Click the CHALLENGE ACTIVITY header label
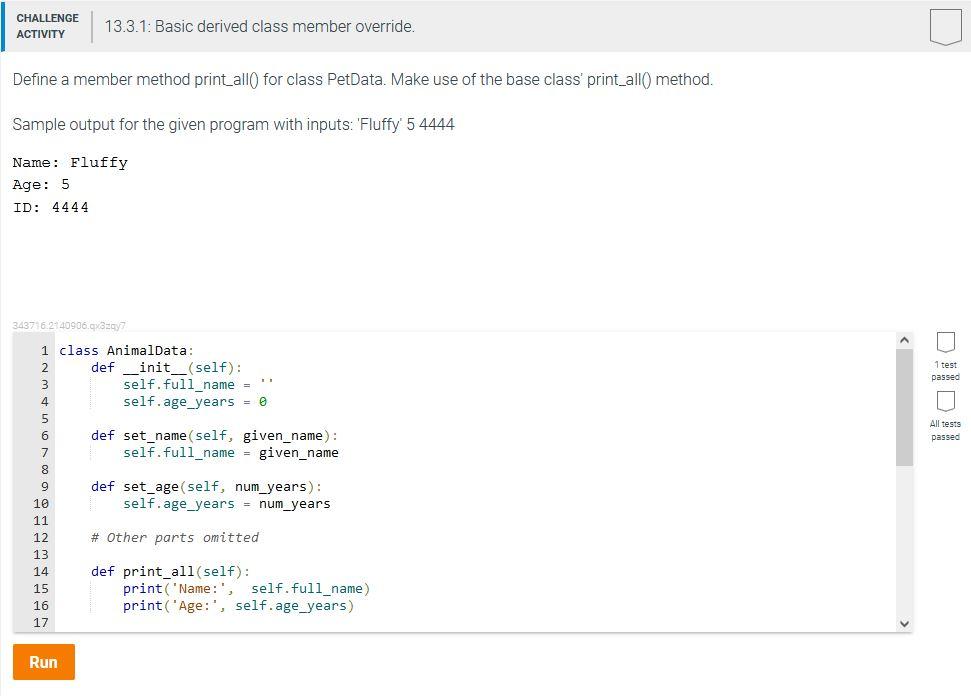Screen dimensions: 971x696 tap(46, 24)
